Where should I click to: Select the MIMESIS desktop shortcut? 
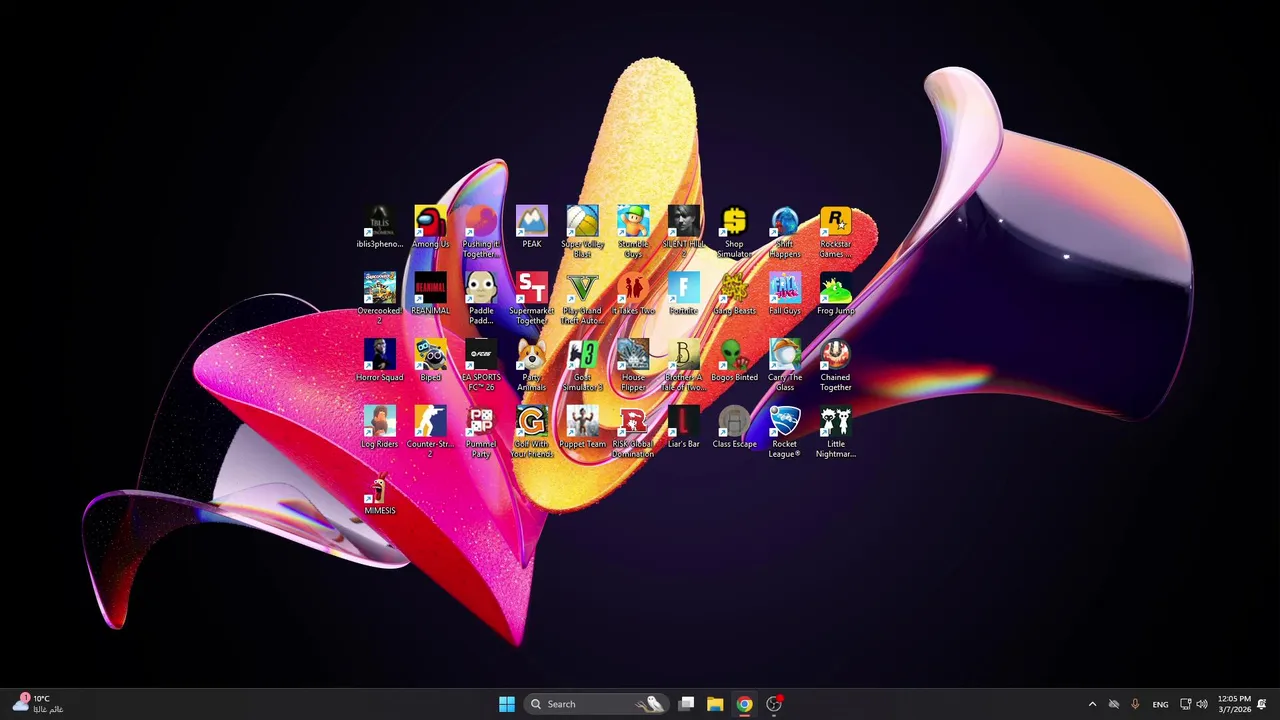point(379,494)
